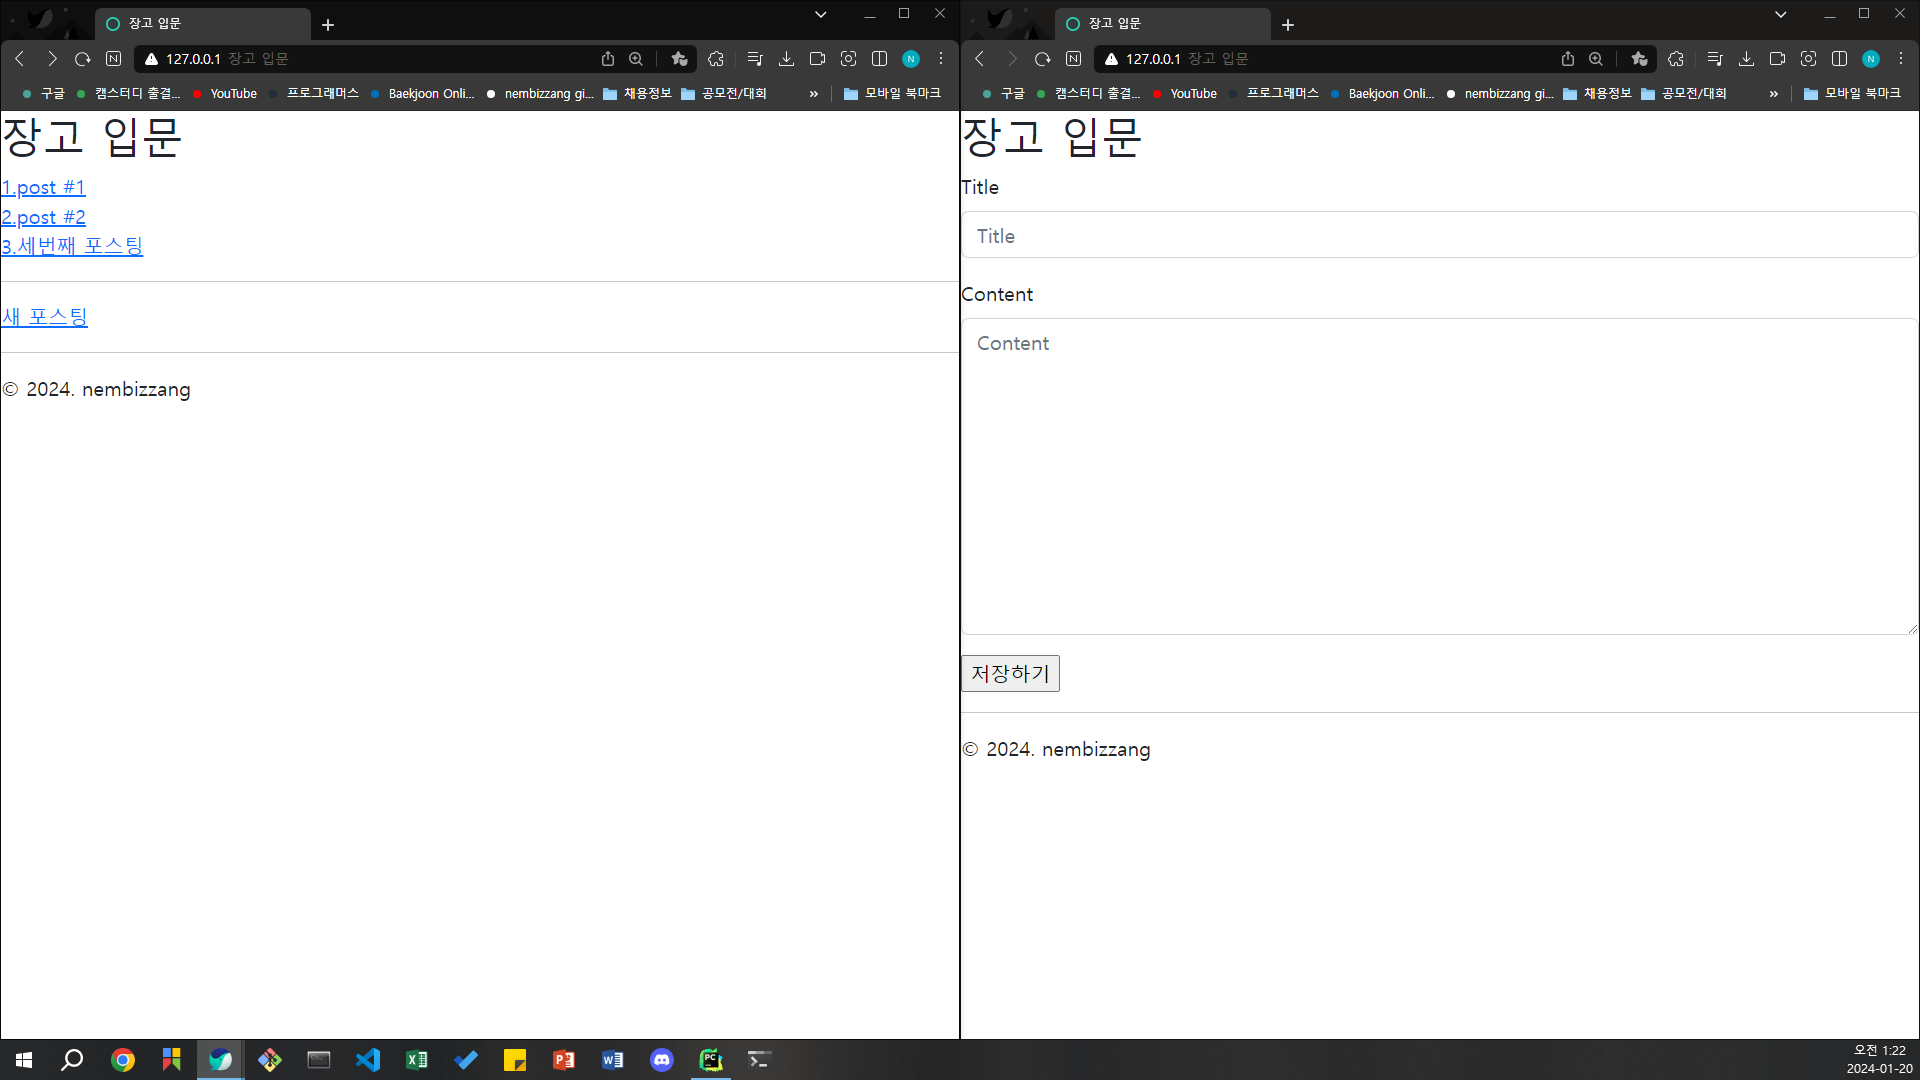
Task: Open the tab search dropdown in right browser
Action: coord(1781,14)
